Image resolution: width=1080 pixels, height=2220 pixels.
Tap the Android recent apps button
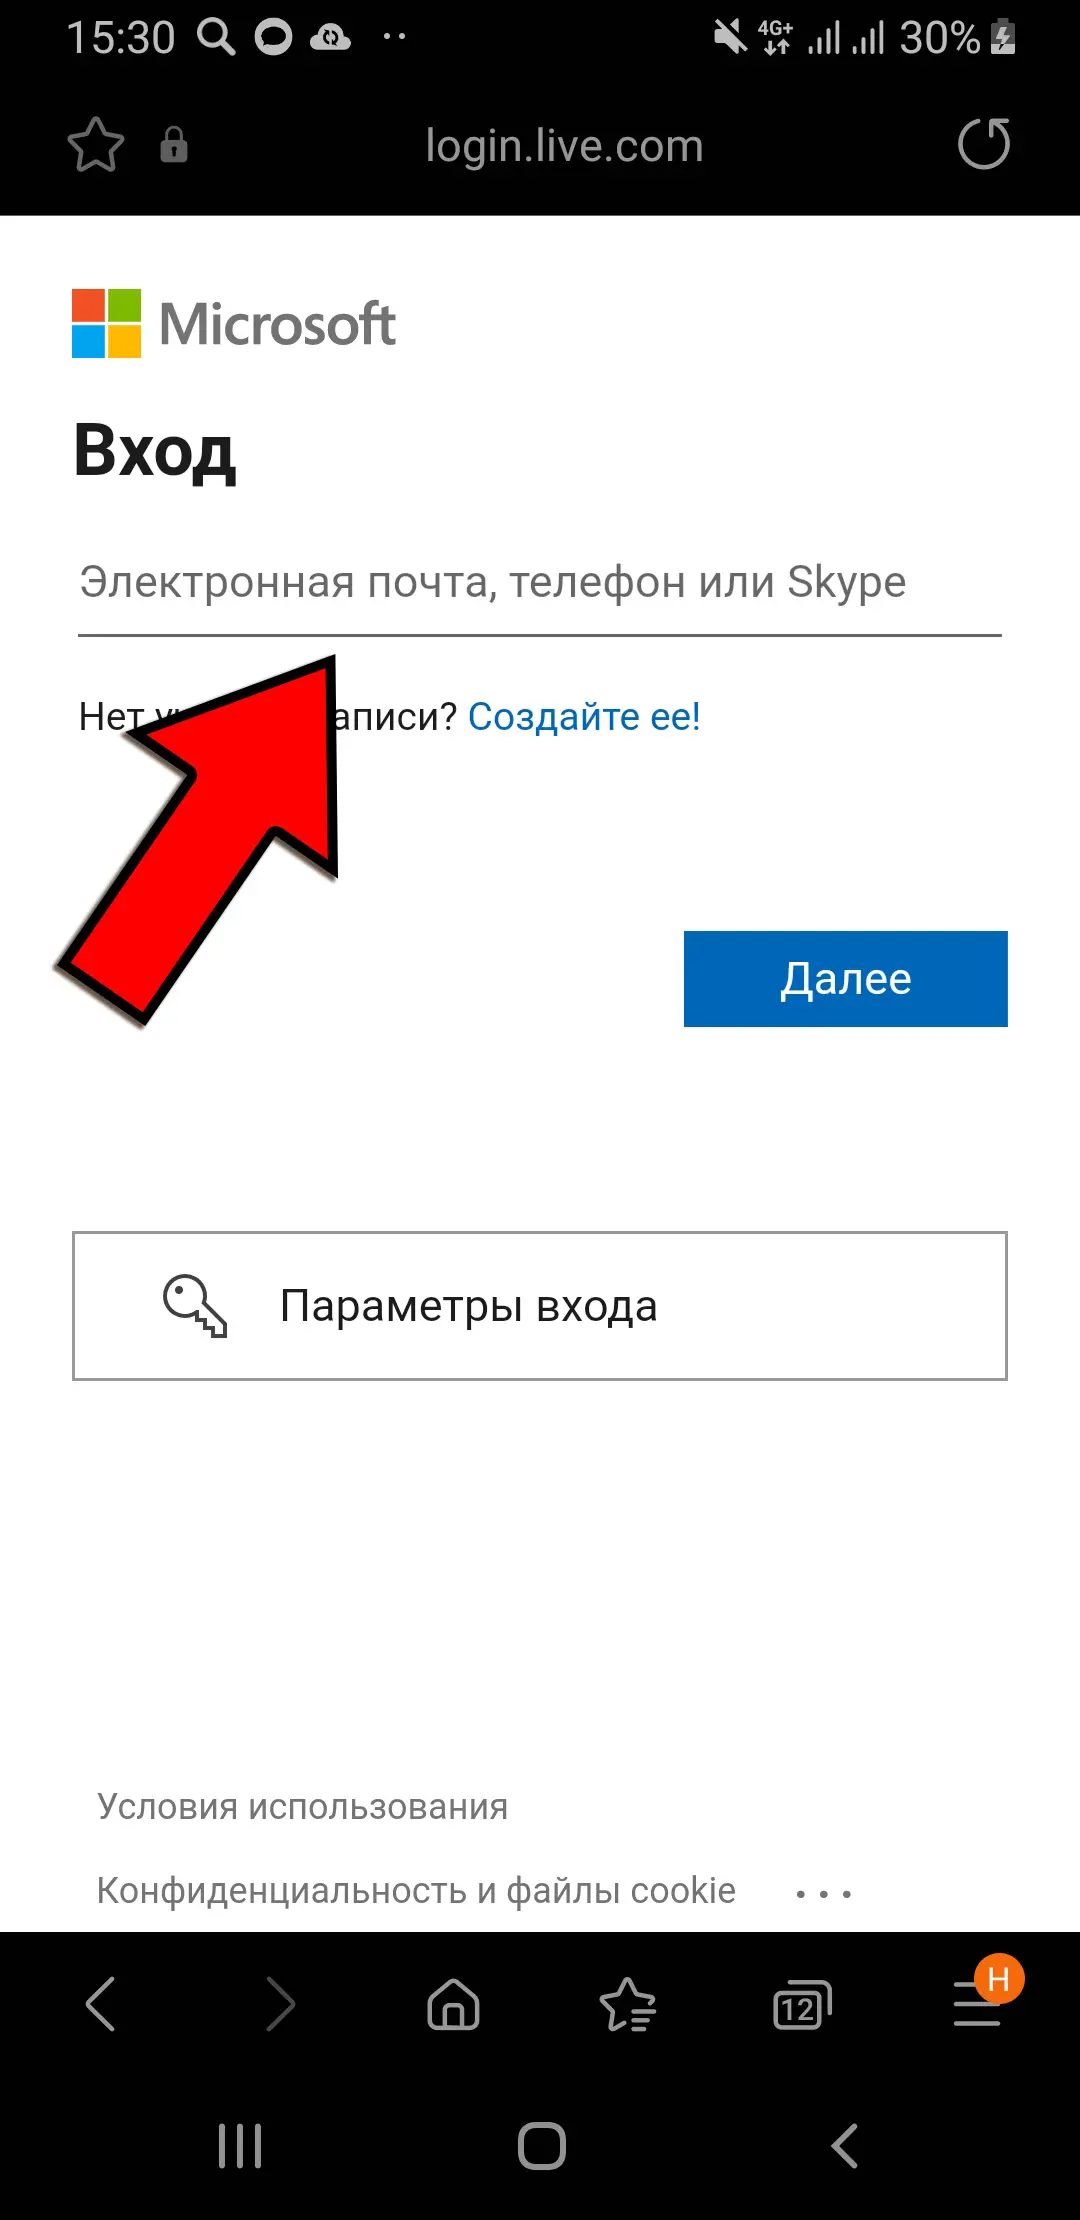pyautogui.click(x=240, y=2145)
